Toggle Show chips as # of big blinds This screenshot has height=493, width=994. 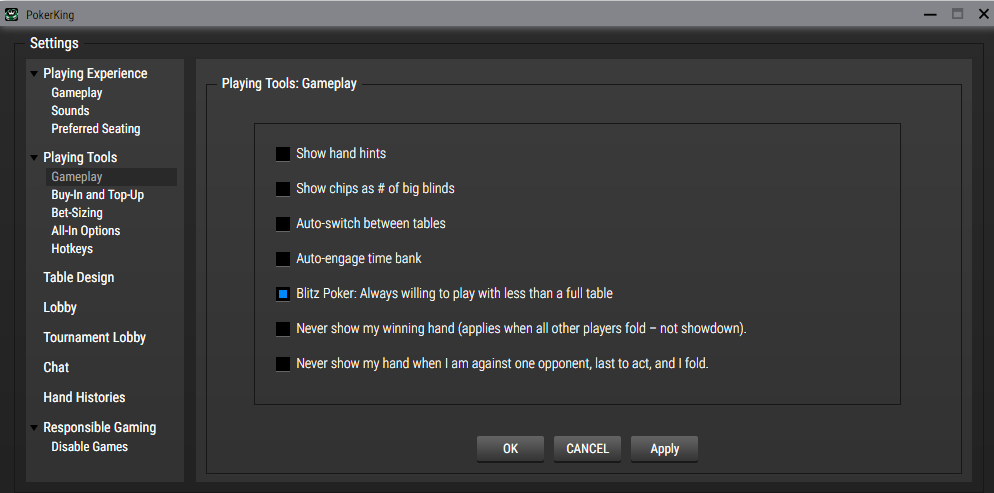point(283,189)
